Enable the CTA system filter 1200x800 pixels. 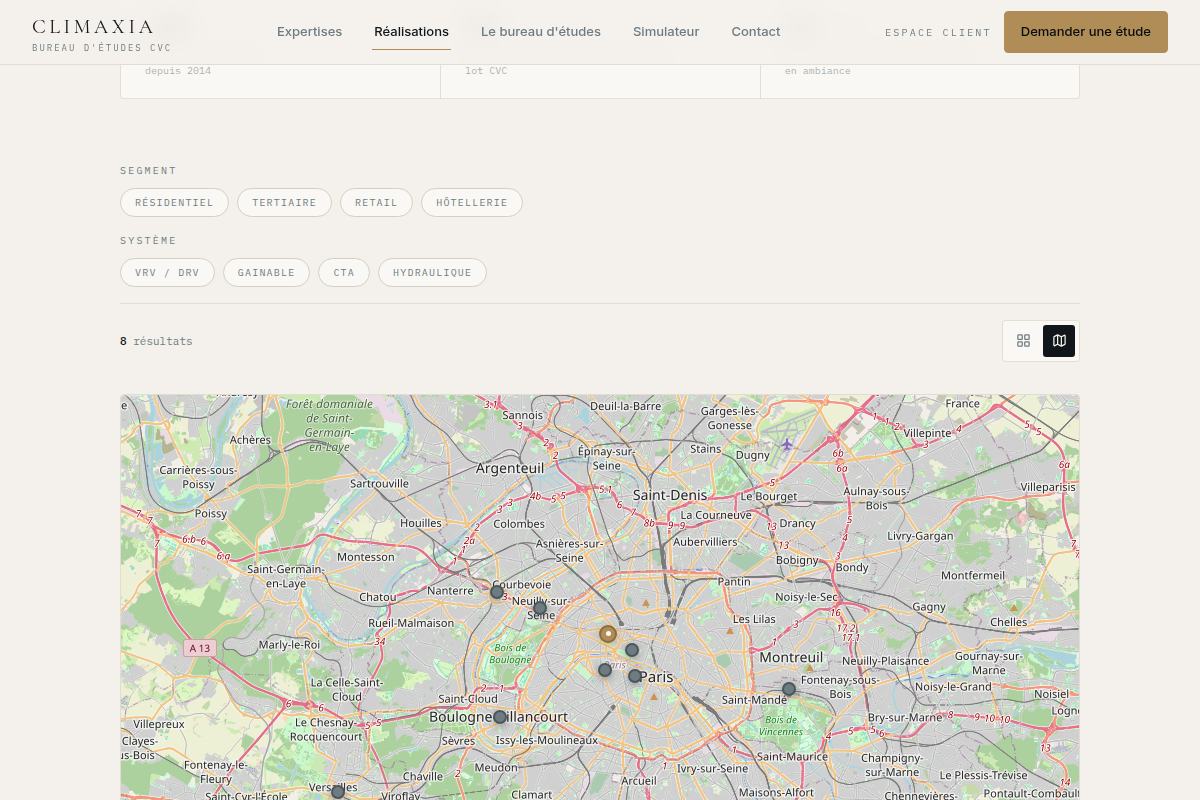[344, 272]
